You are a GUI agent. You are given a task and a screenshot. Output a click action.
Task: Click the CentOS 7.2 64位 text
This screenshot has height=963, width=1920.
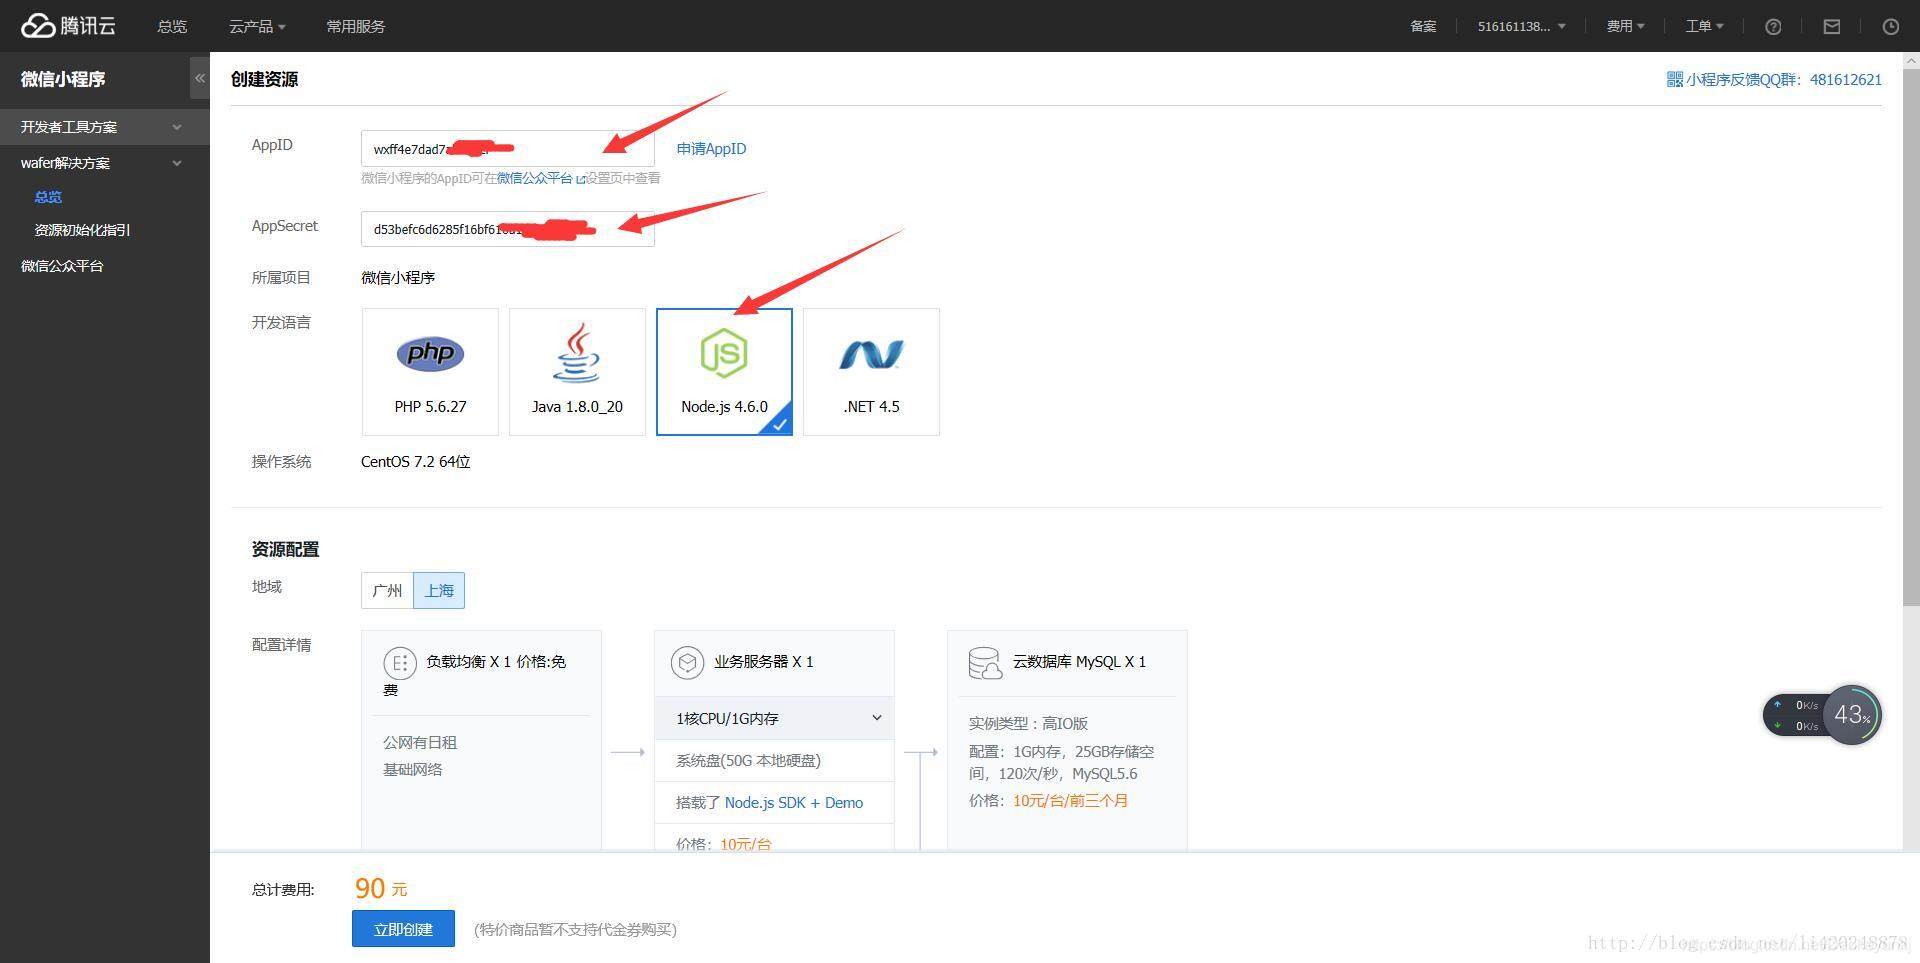(x=415, y=462)
